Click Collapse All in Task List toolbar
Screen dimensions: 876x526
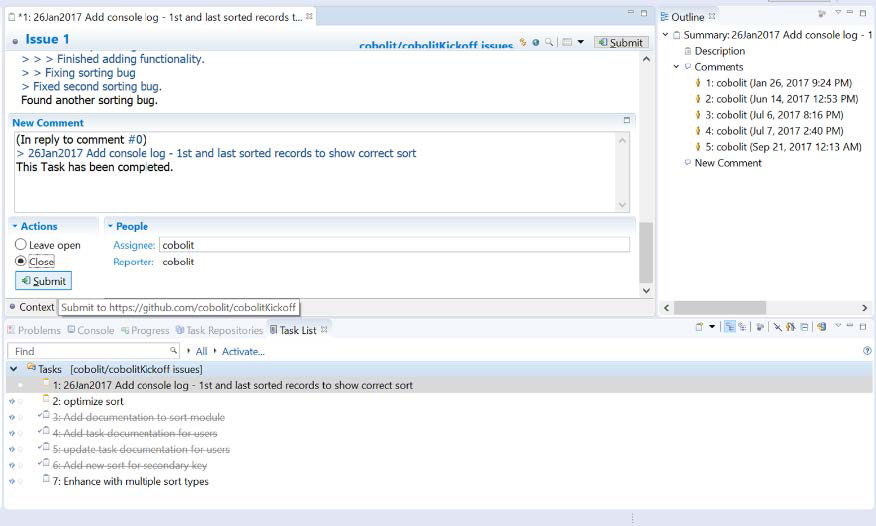[804, 327]
